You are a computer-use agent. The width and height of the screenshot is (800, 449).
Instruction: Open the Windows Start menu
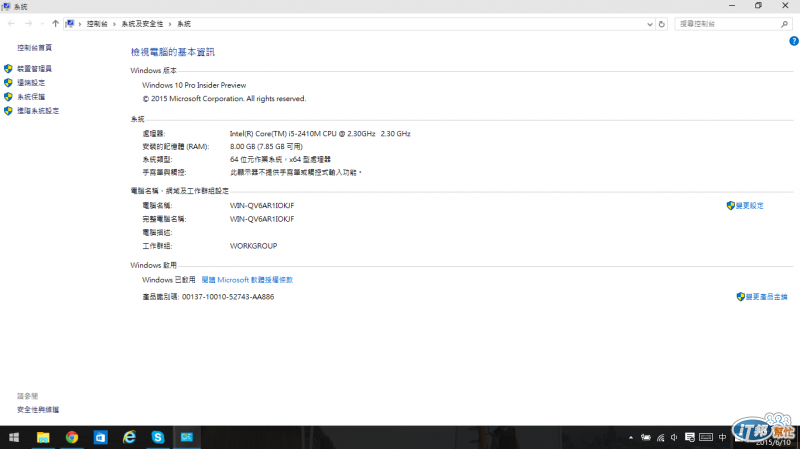point(14,437)
